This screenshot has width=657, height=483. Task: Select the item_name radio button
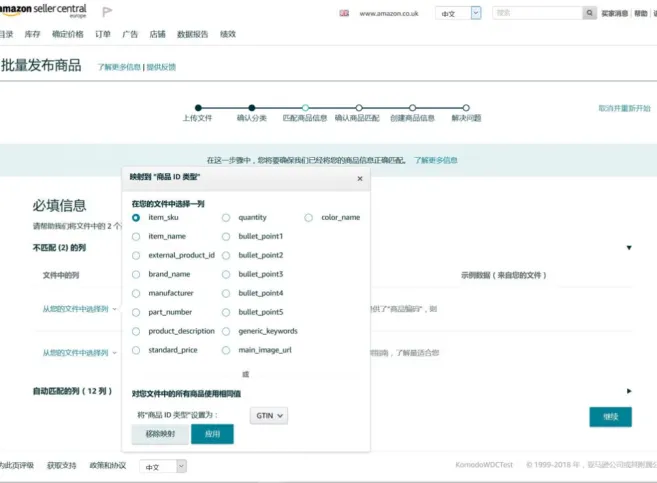(136, 237)
